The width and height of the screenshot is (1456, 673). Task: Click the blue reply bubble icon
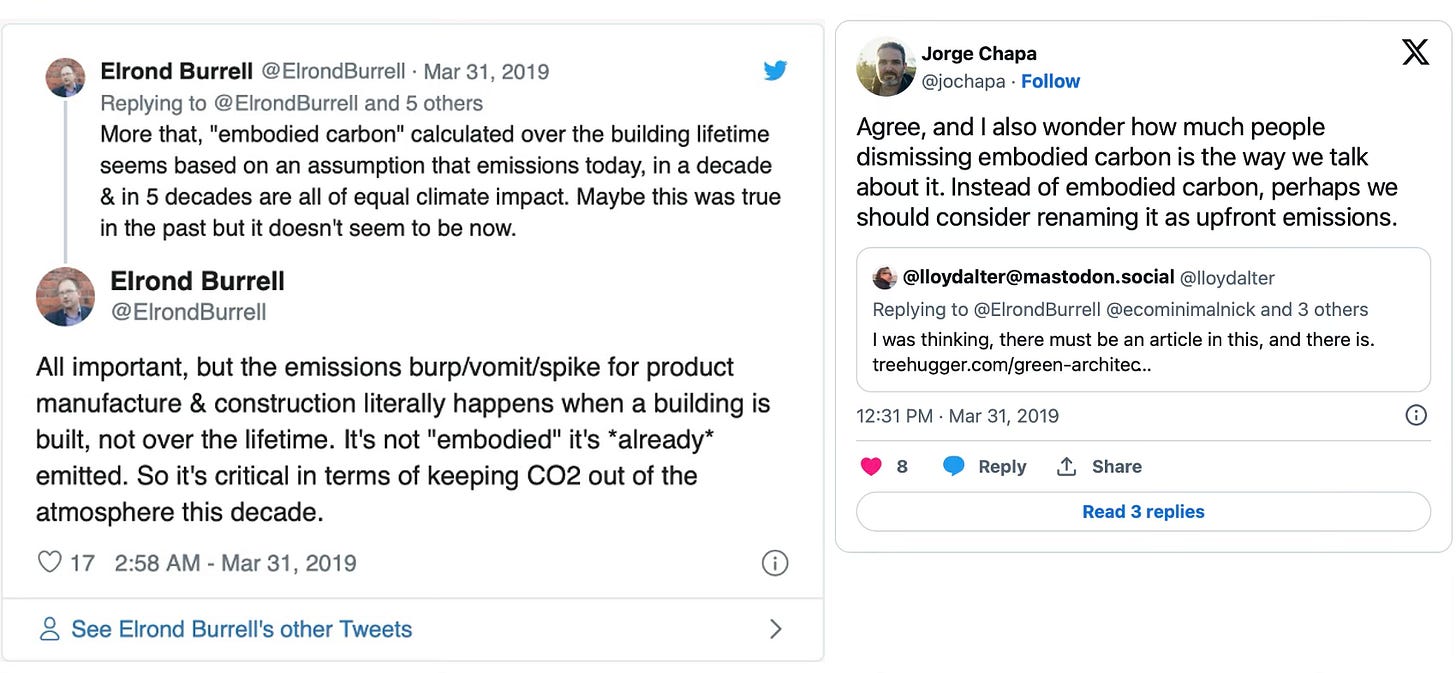(x=954, y=466)
